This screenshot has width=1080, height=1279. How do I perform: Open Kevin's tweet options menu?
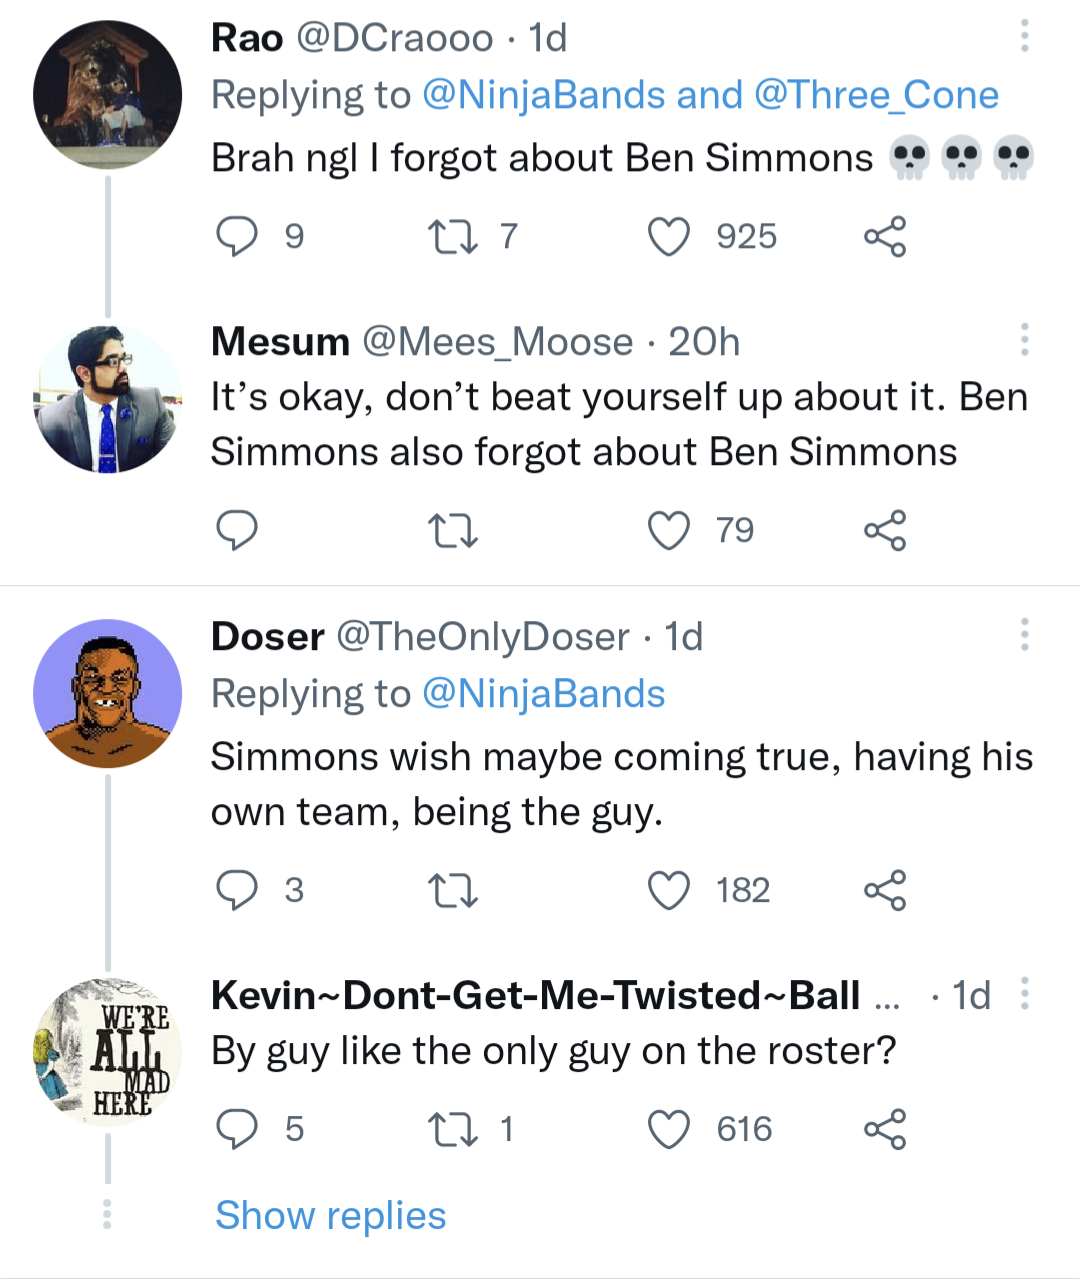tap(1024, 991)
